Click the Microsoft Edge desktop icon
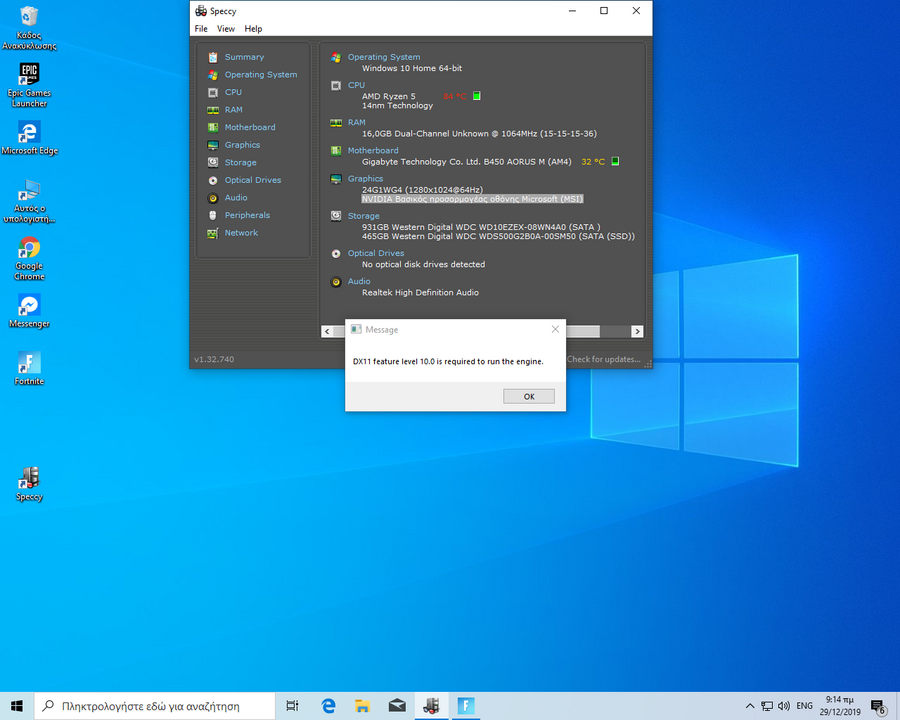The width and height of the screenshot is (900, 720). [x=29, y=138]
